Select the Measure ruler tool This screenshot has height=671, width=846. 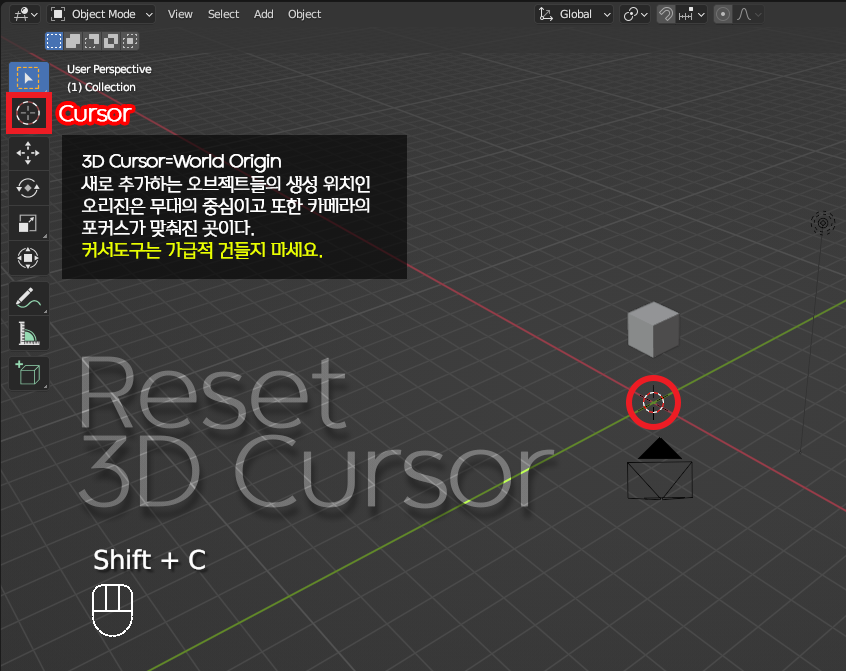pos(29,333)
